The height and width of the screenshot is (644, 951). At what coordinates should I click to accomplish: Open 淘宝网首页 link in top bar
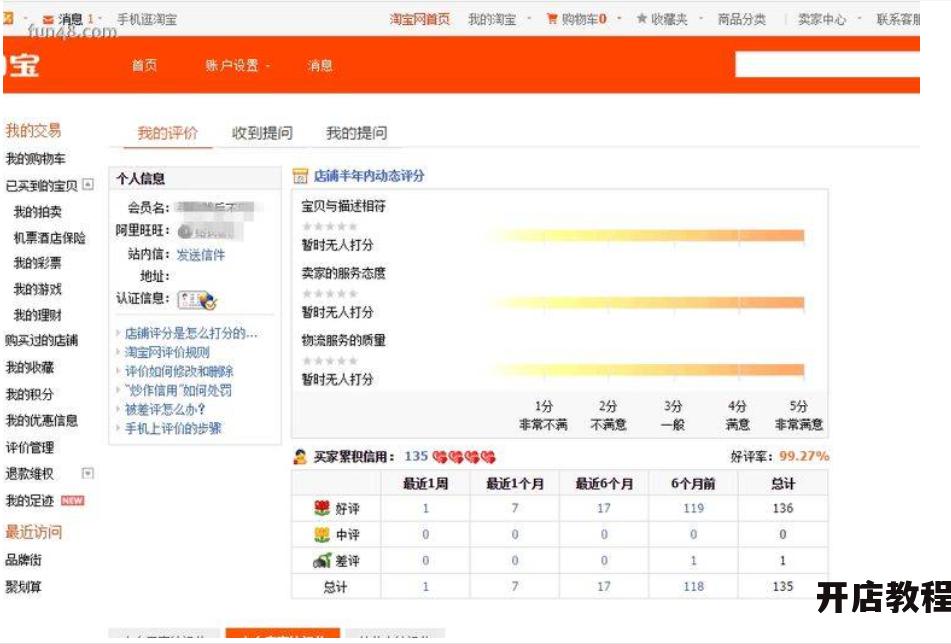point(420,19)
